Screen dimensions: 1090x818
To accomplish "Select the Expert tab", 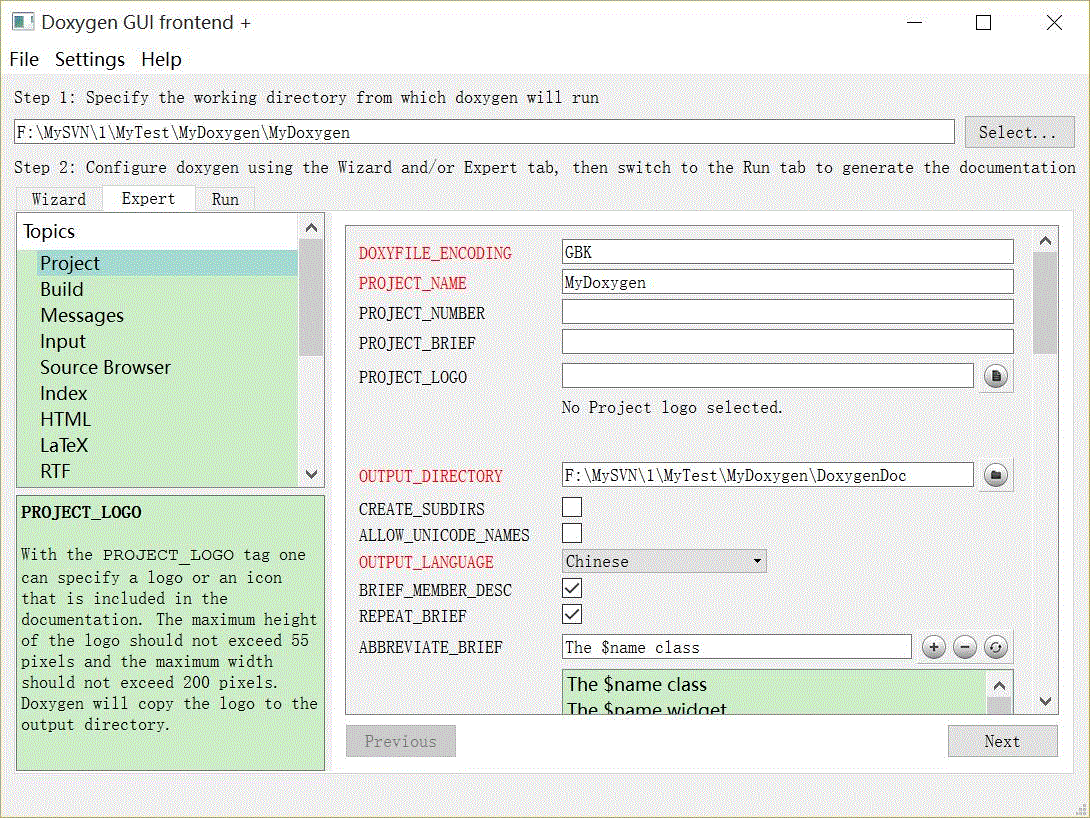I will pyautogui.click(x=148, y=199).
